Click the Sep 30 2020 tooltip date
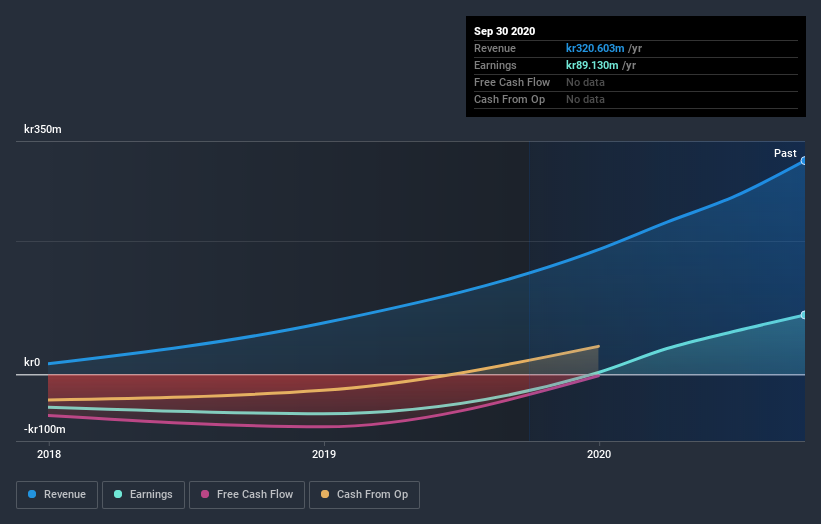Image resolution: width=821 pixels, height=524 pixels. click(504, 31)
